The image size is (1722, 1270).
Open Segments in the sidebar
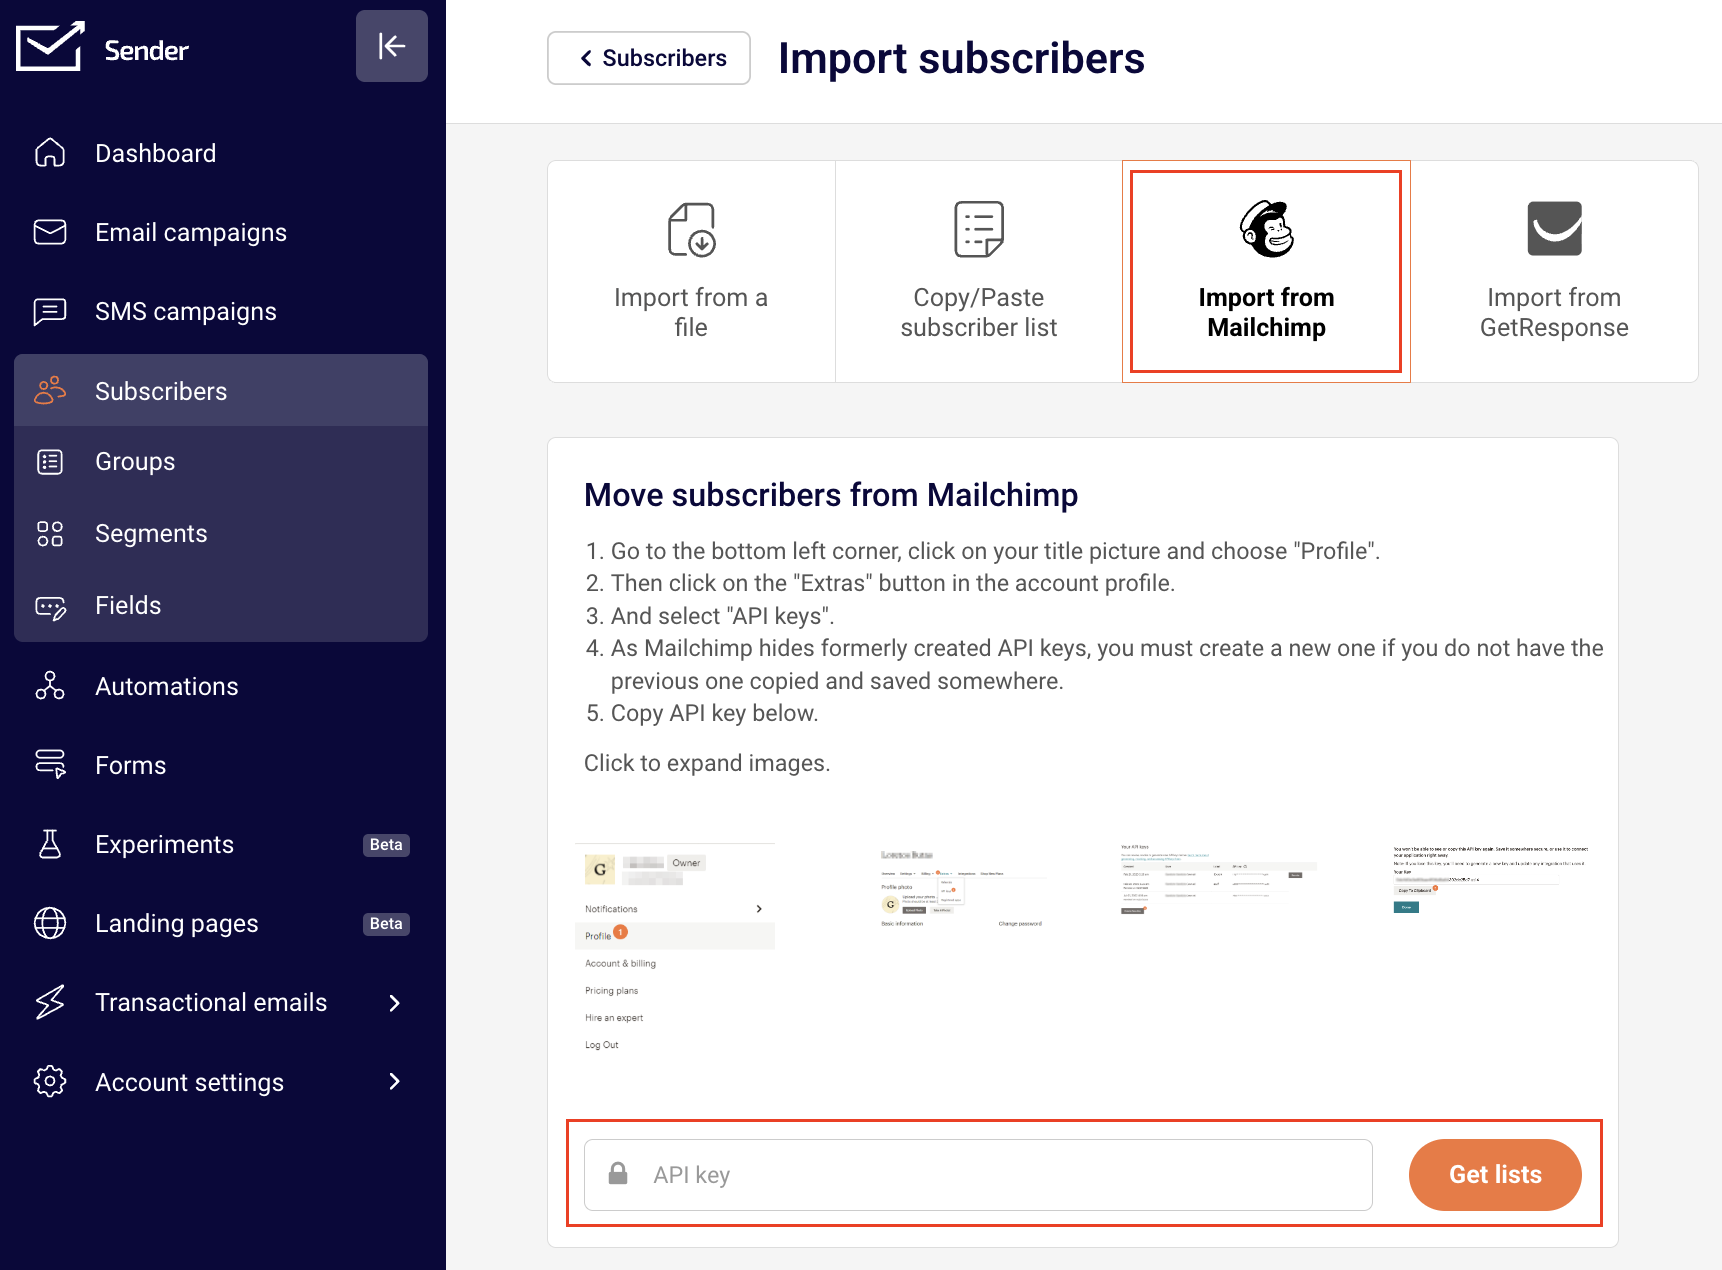(x=151, y=534)
